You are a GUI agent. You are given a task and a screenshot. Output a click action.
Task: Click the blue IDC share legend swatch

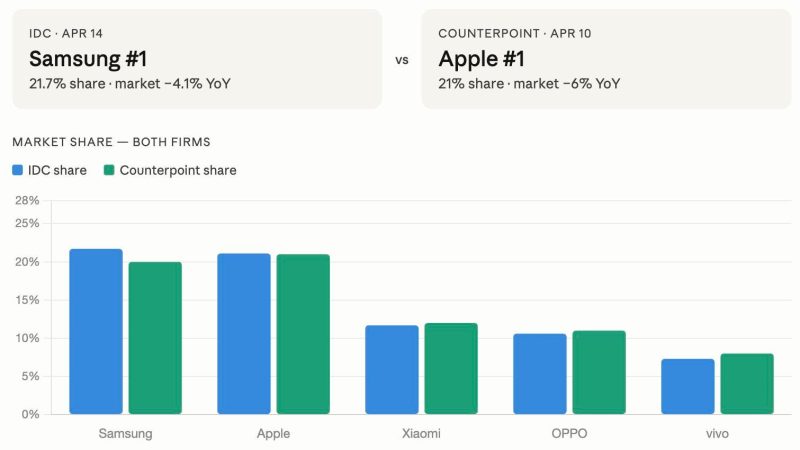18,170
